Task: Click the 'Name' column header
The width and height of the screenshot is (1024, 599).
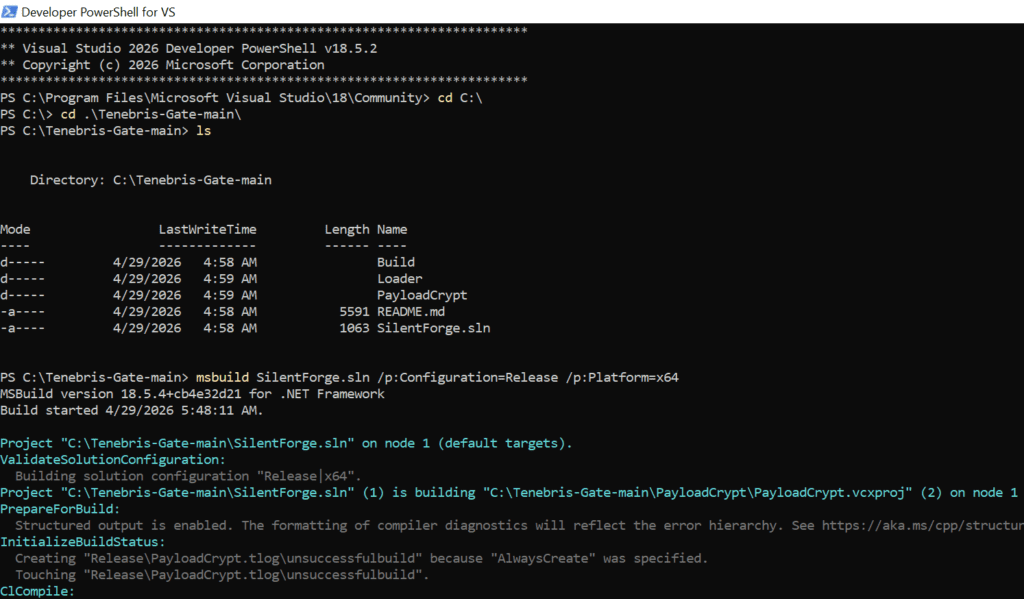Action: pos(392,229)
